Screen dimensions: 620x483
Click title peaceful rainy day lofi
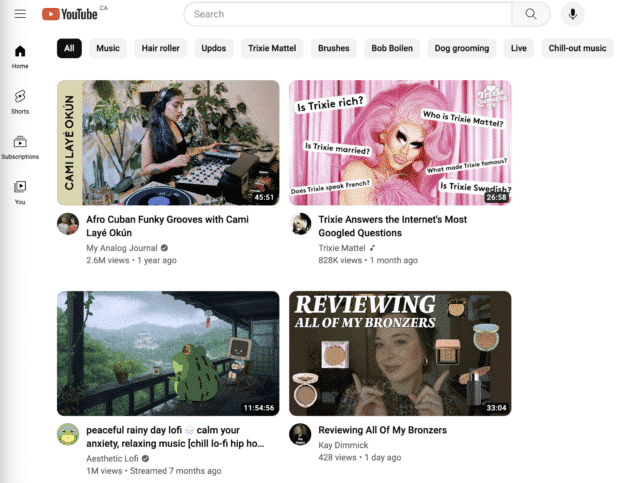[175, 437]
